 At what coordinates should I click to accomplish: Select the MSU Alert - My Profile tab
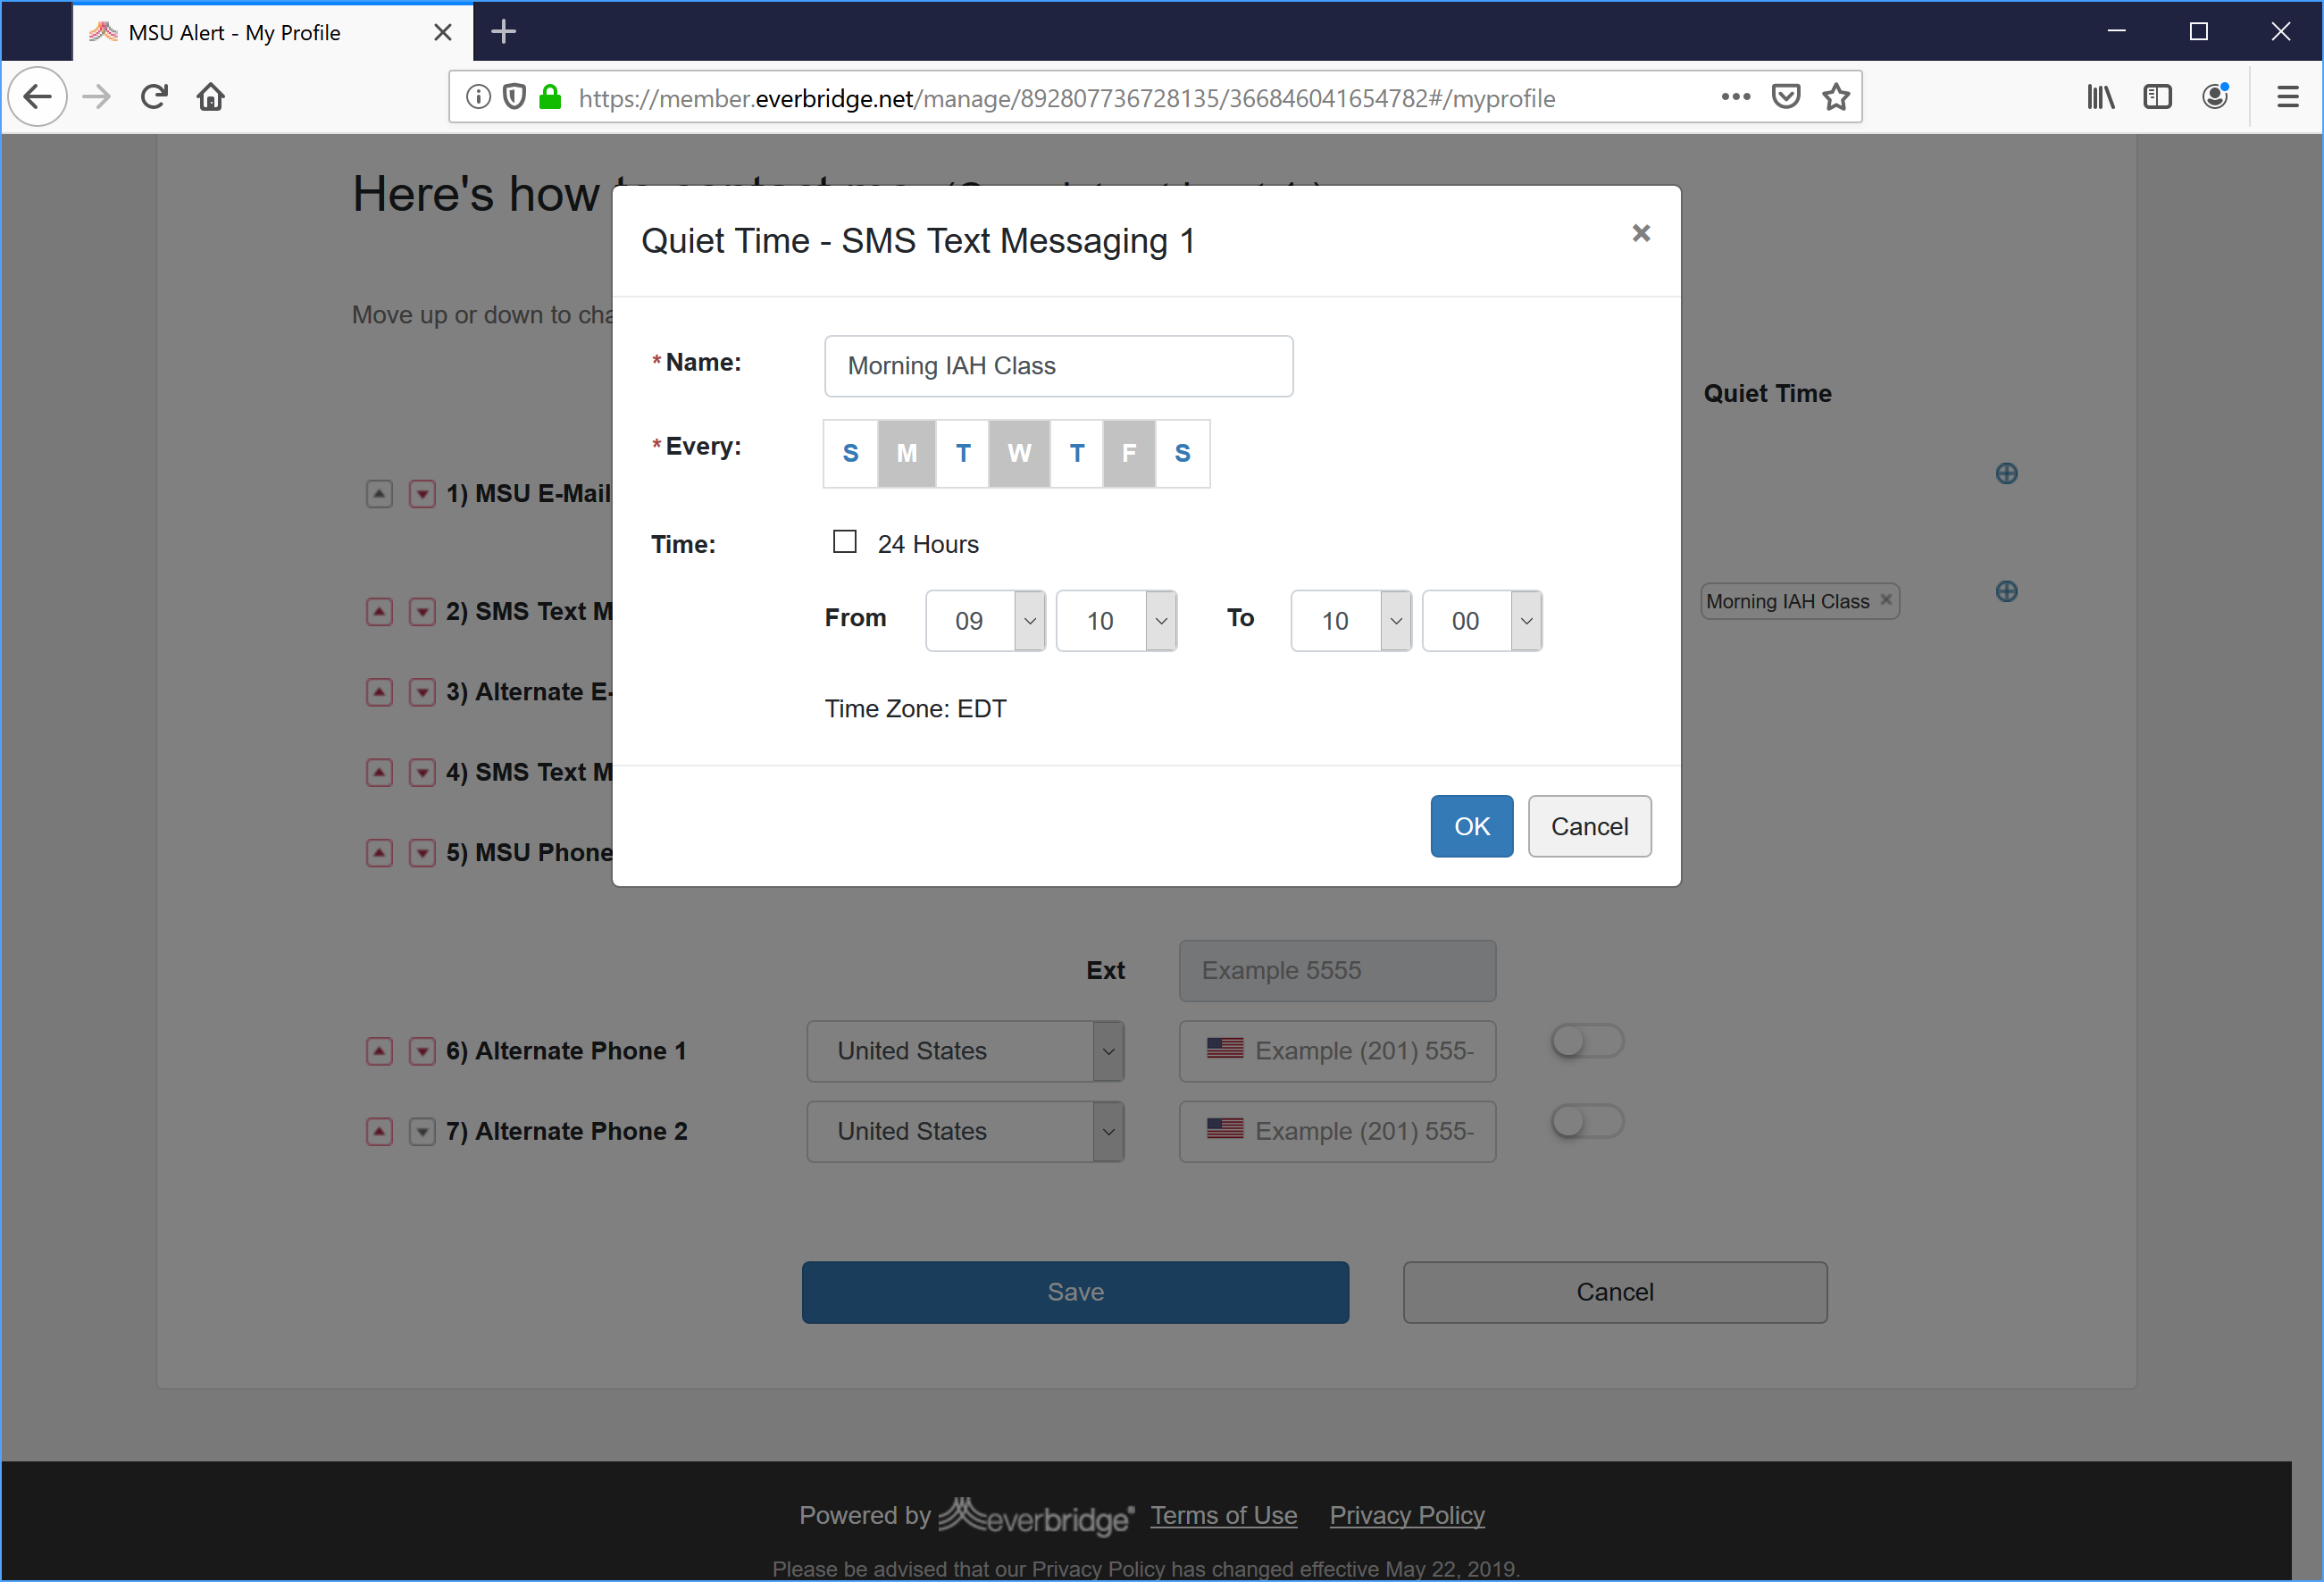pyautogui.click(x=272, y=32)
